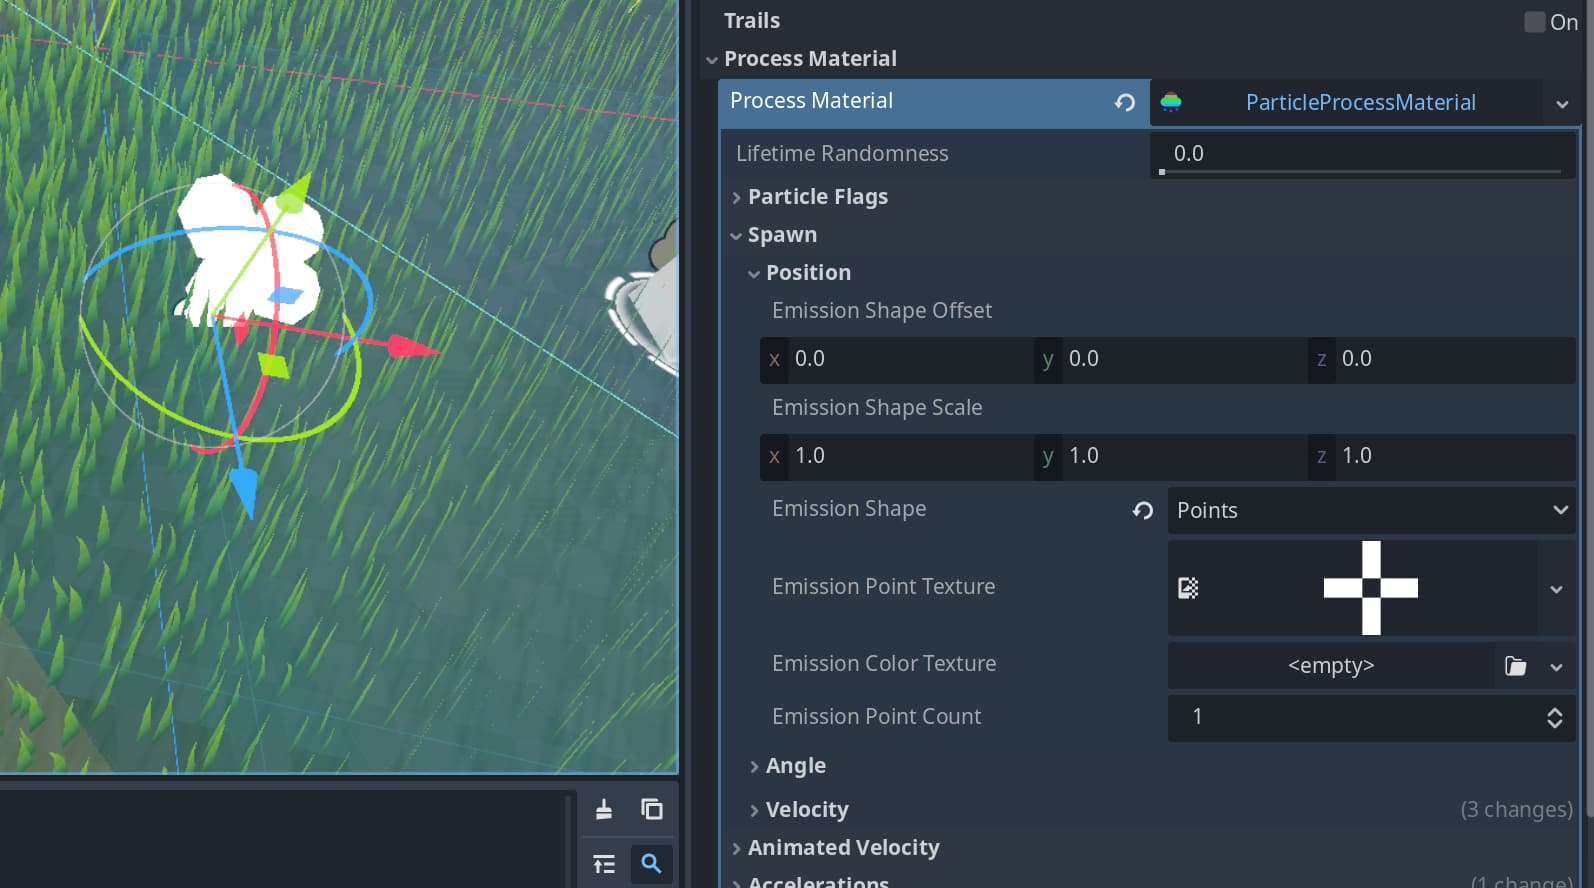Screen dimensions: 1594x888
Task: Click the copy icon in the bottom panel
Action: 652,809
